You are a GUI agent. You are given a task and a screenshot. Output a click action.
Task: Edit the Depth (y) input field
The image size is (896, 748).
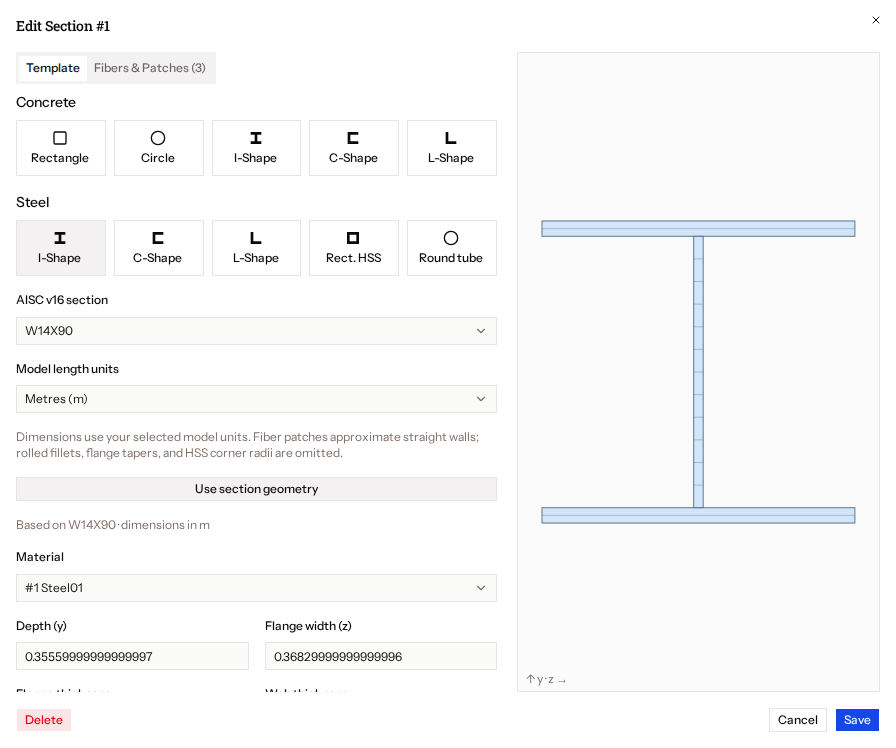coord(132,657)
